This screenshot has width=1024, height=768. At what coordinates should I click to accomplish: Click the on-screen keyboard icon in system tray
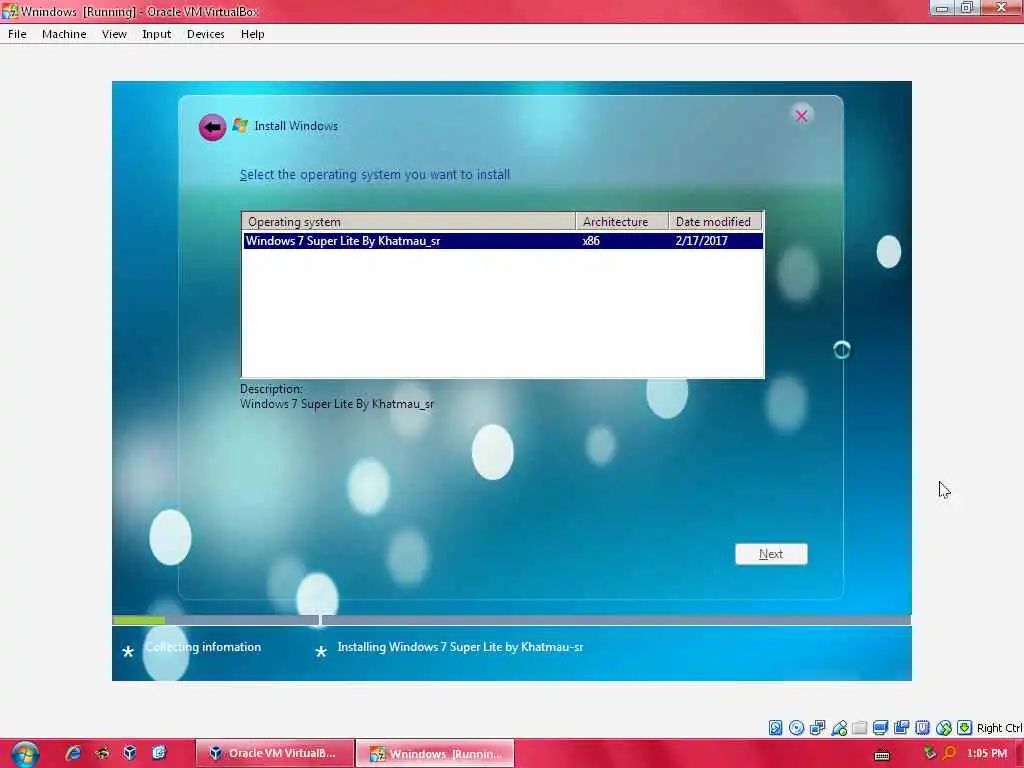coord(882,756)
